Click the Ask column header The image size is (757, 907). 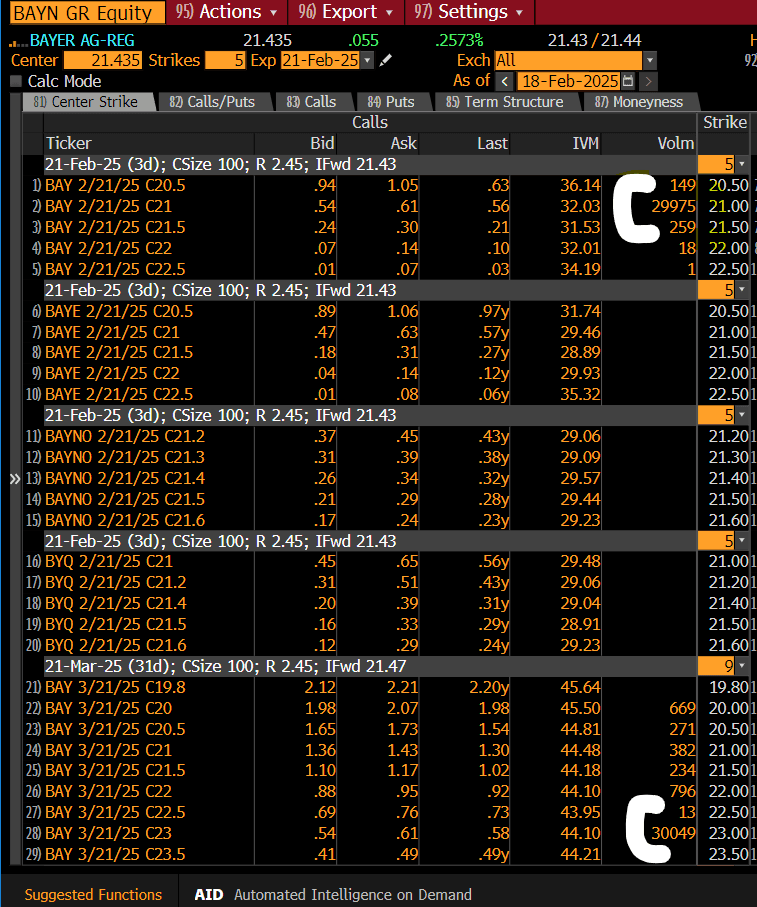378,143
